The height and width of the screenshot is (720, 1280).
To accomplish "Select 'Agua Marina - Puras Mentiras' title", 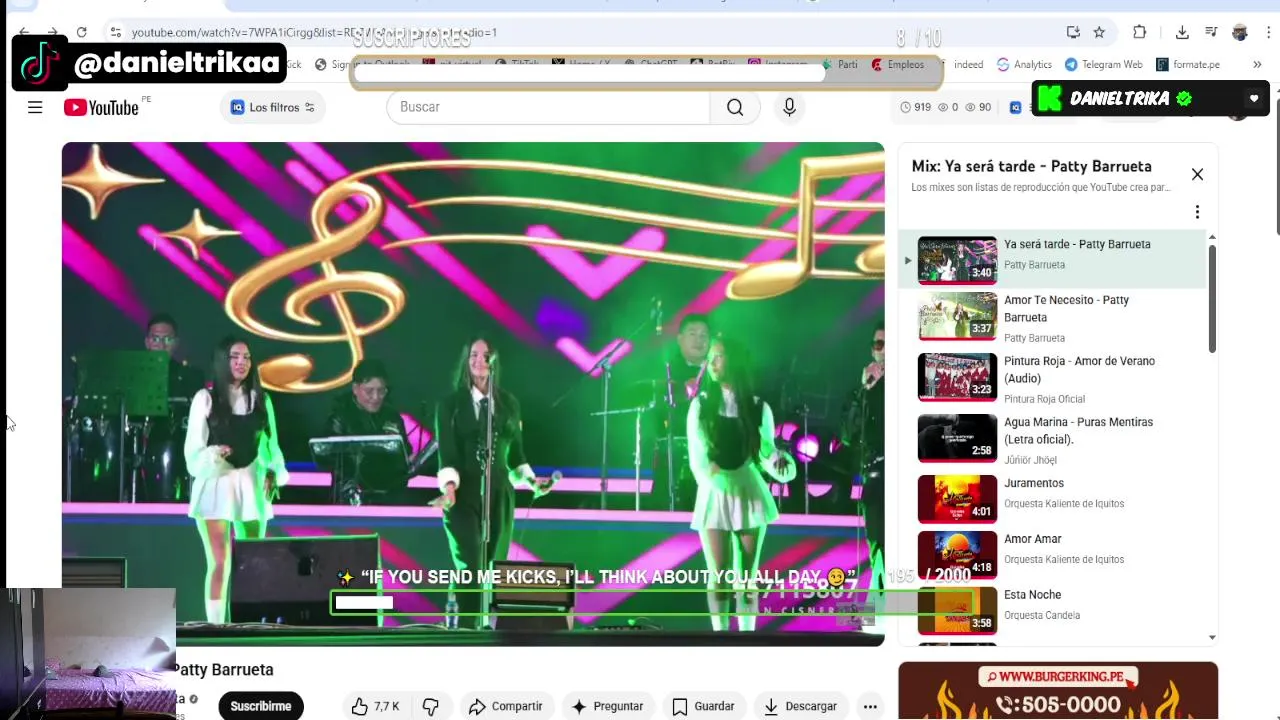I will pyautogui.click(x=1078, y=430).
